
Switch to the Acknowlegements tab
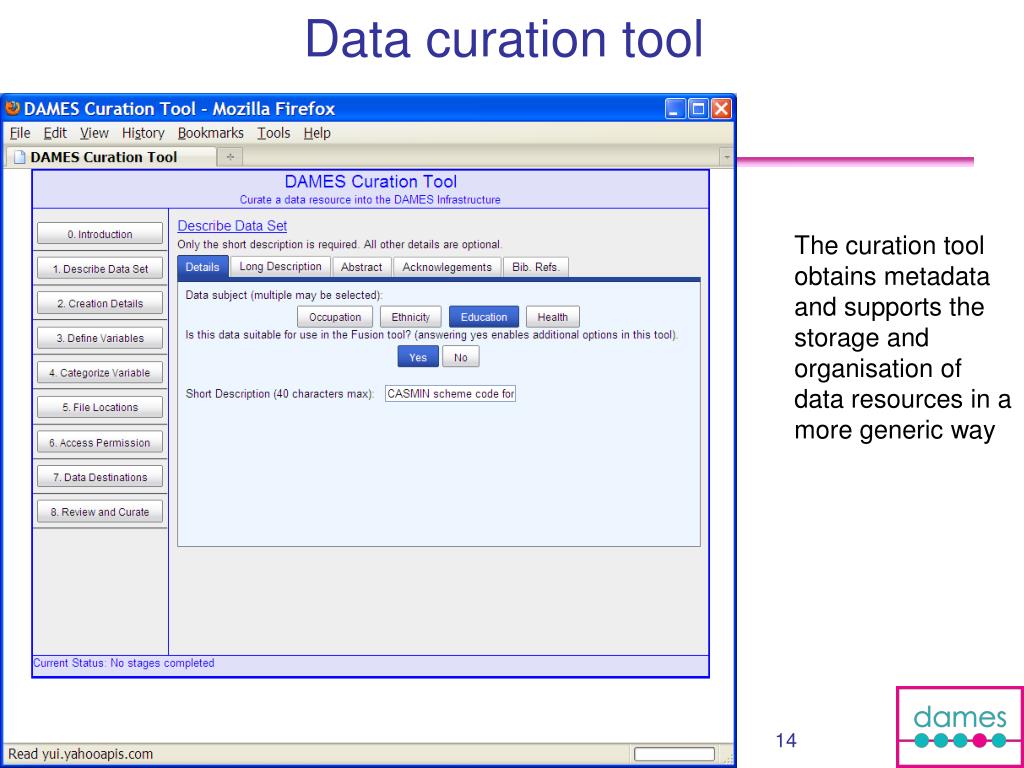click(447, 266)
